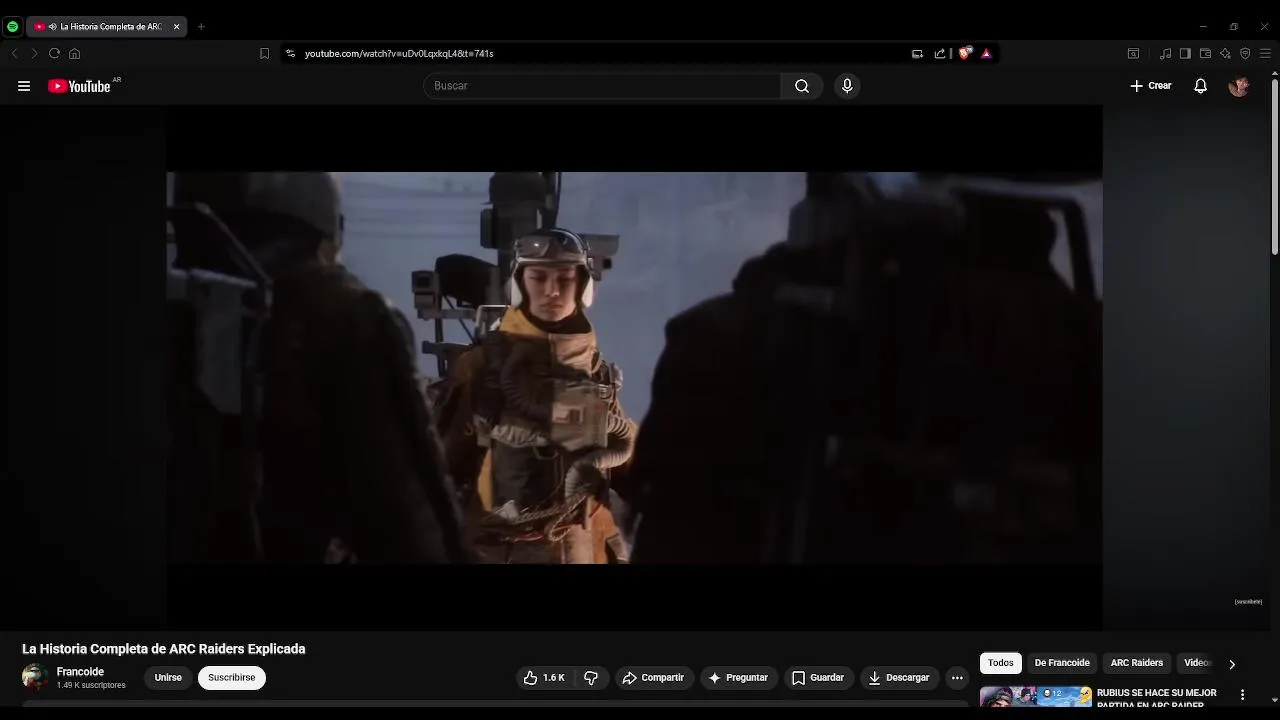The width and height of the screenshot is (1280, 720).
Task: Open the RUBIUS SE HACE SU MEJOR title
Action: (1157, 698)
